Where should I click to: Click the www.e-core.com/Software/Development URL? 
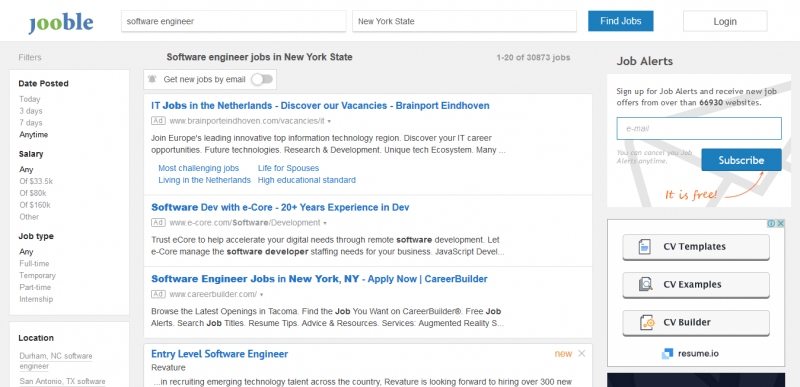pyautogui.click(x=245, y=223)
